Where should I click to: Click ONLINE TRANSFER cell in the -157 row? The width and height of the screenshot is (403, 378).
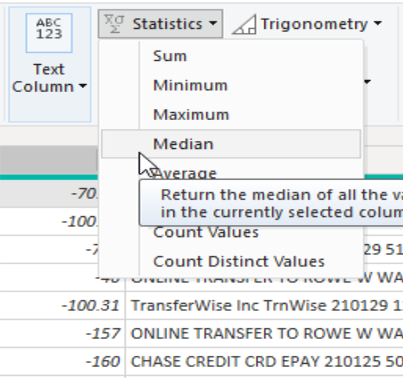coord(264,334)
